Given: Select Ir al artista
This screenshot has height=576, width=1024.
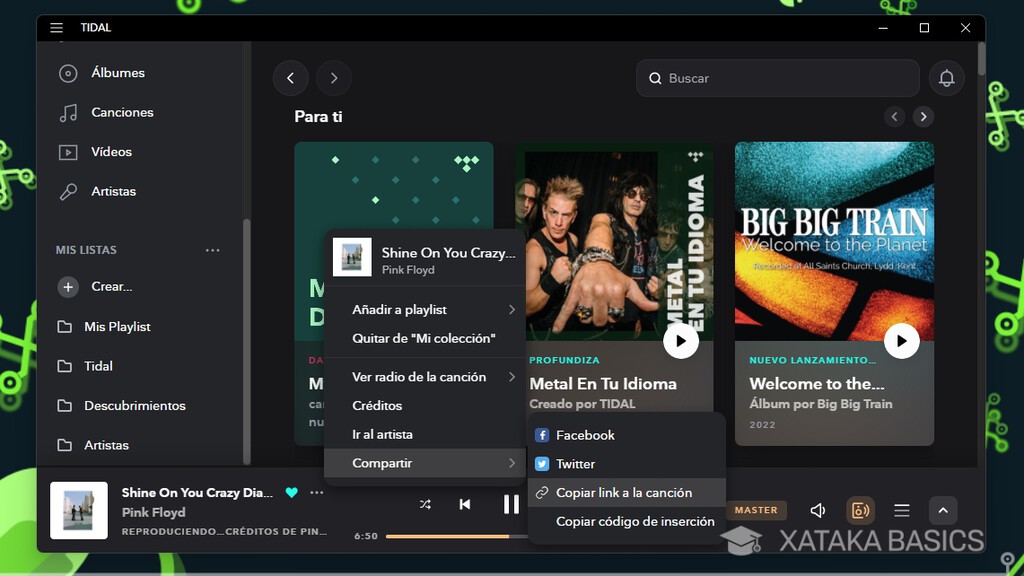Looking at the screenshot, I should pos(425,434).
